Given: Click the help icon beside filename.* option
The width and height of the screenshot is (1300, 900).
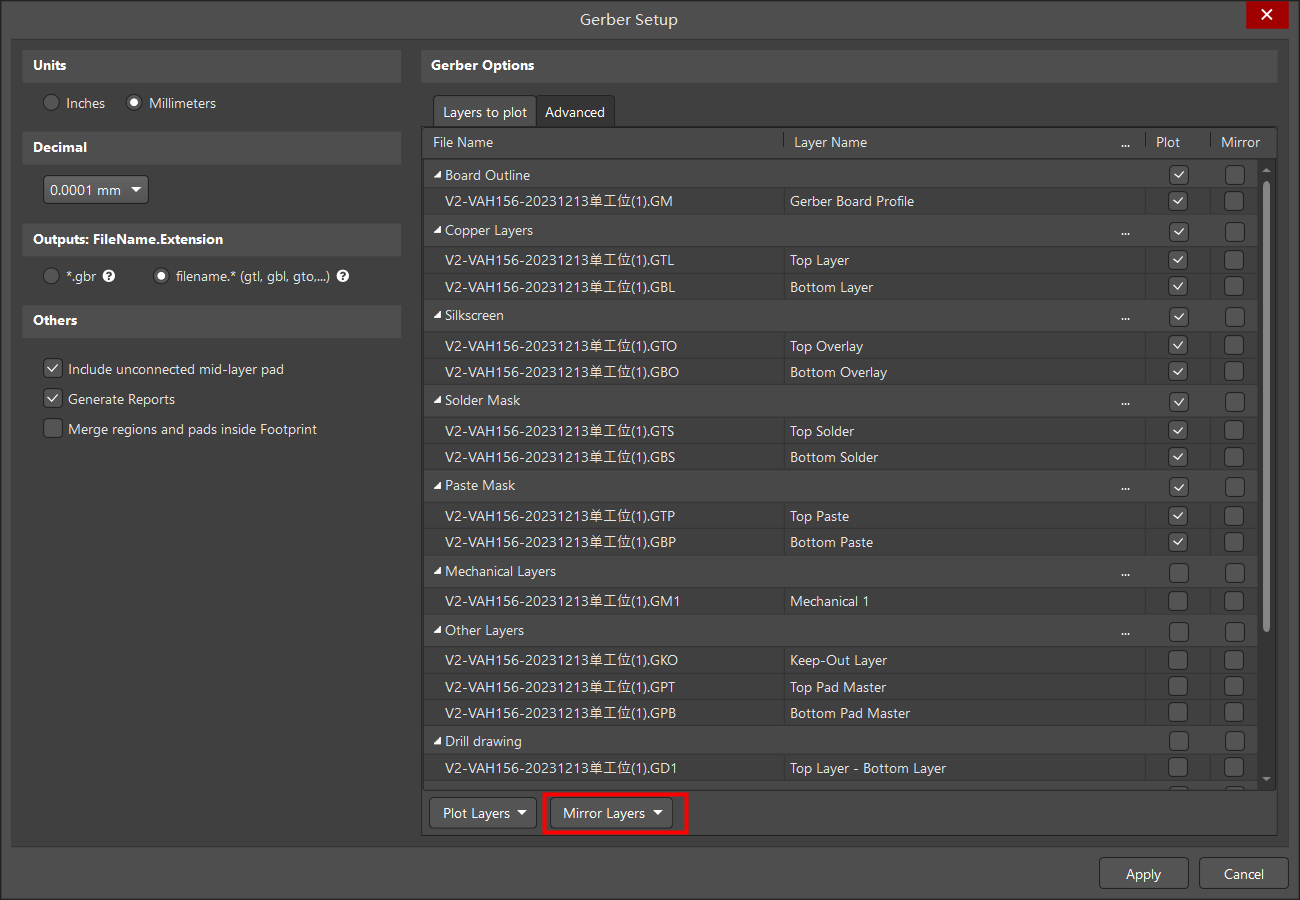Looking at the screenshot, I should [x=343, y=276].
